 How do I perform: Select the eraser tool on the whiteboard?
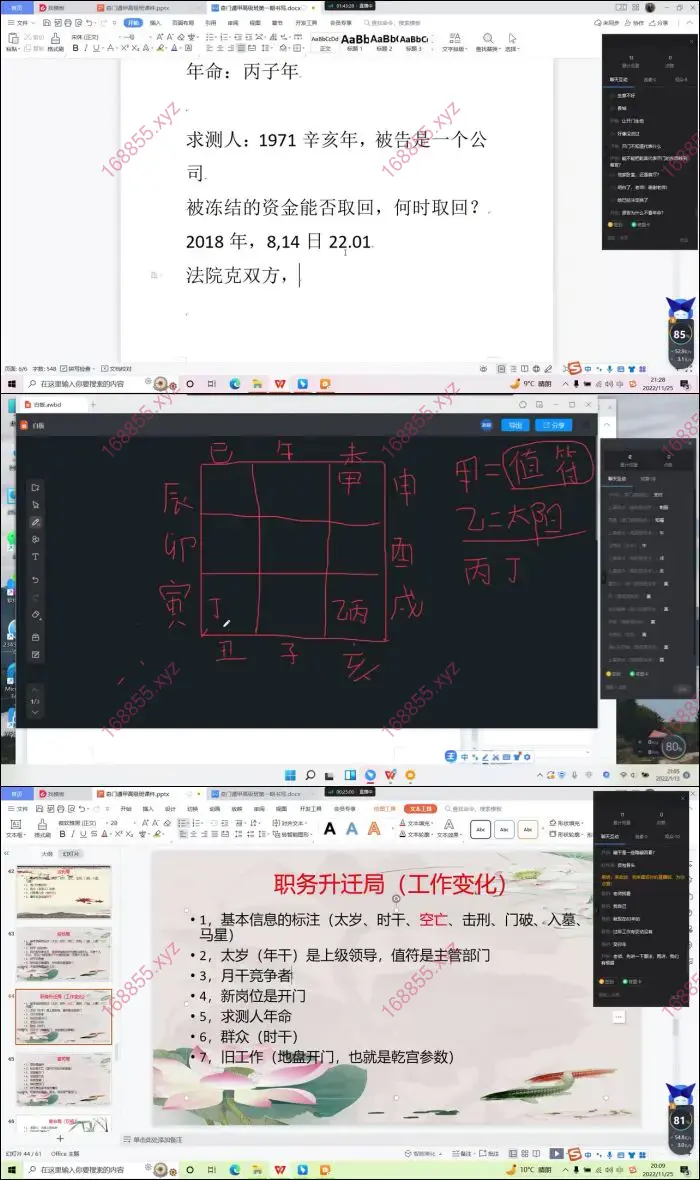click(x=35, y=615)
